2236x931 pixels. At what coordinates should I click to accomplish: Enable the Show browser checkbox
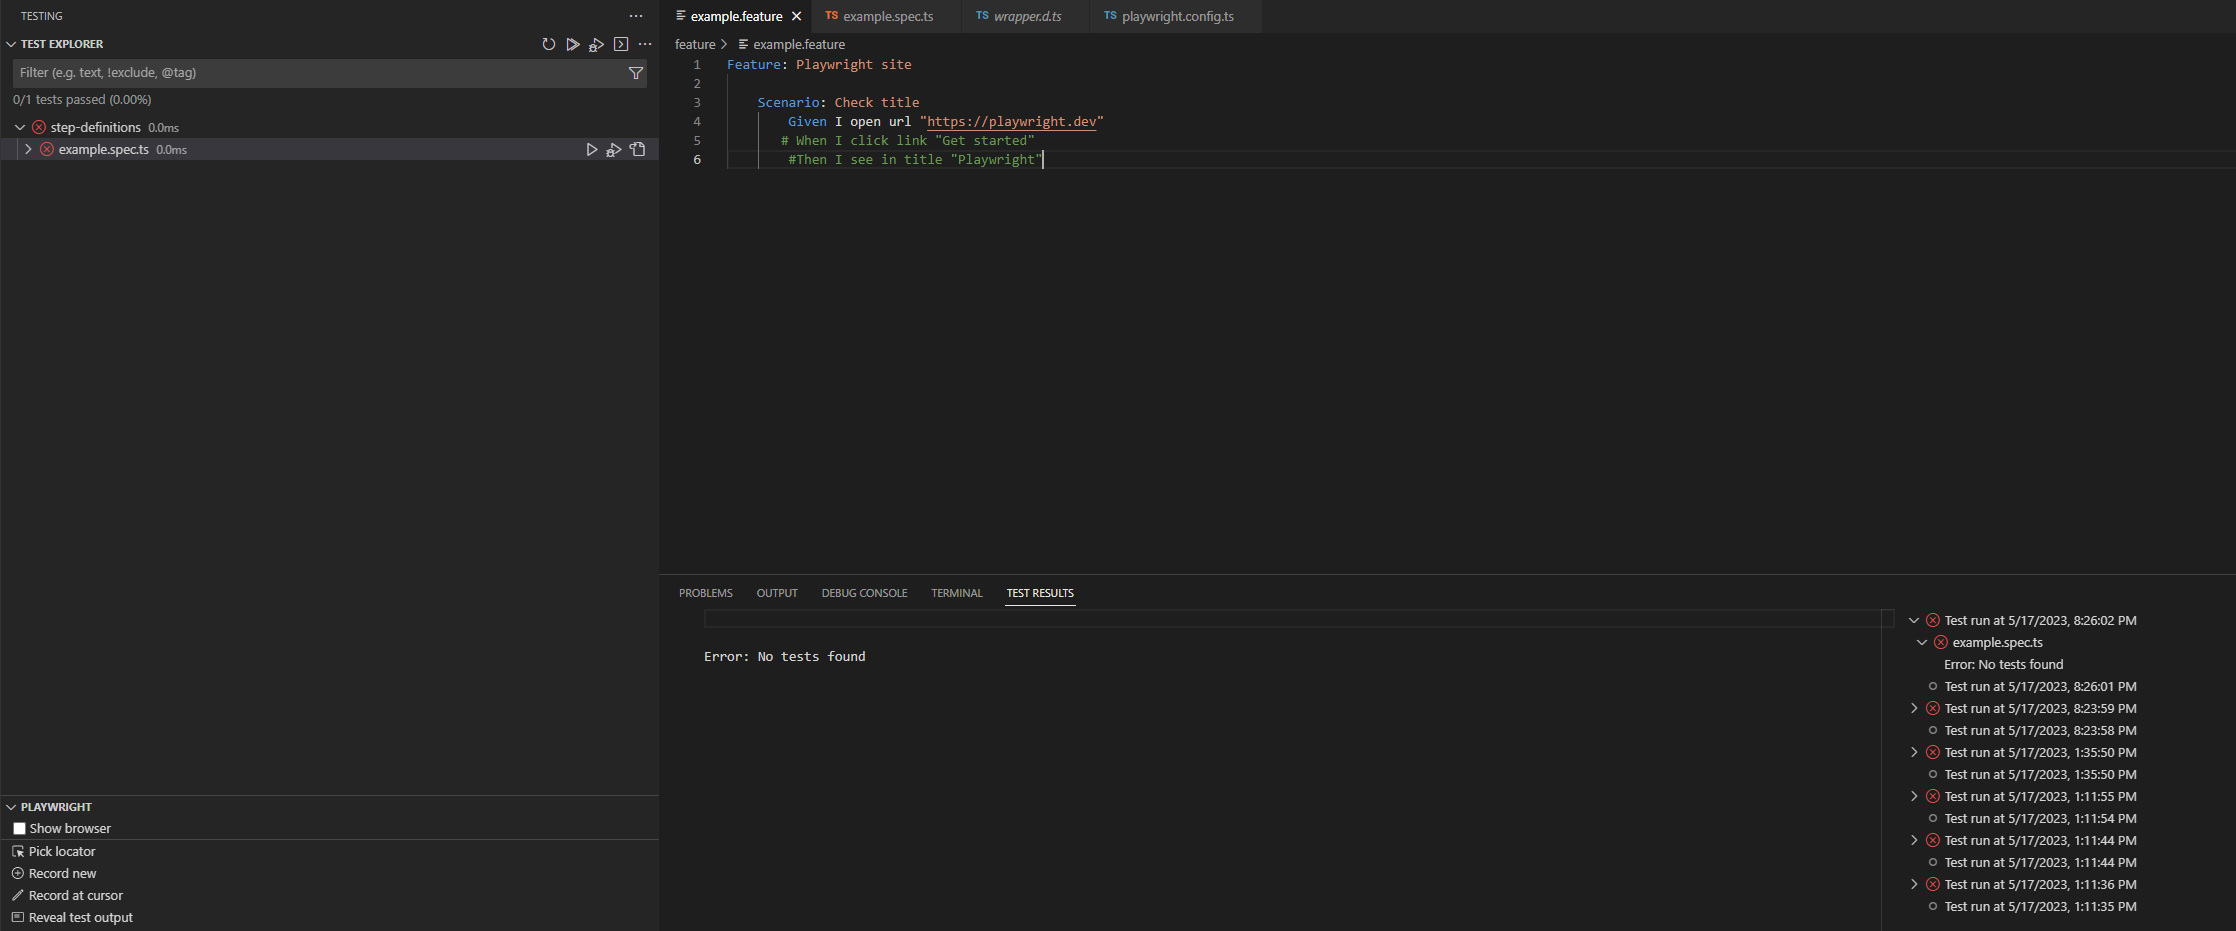point(19,828)
